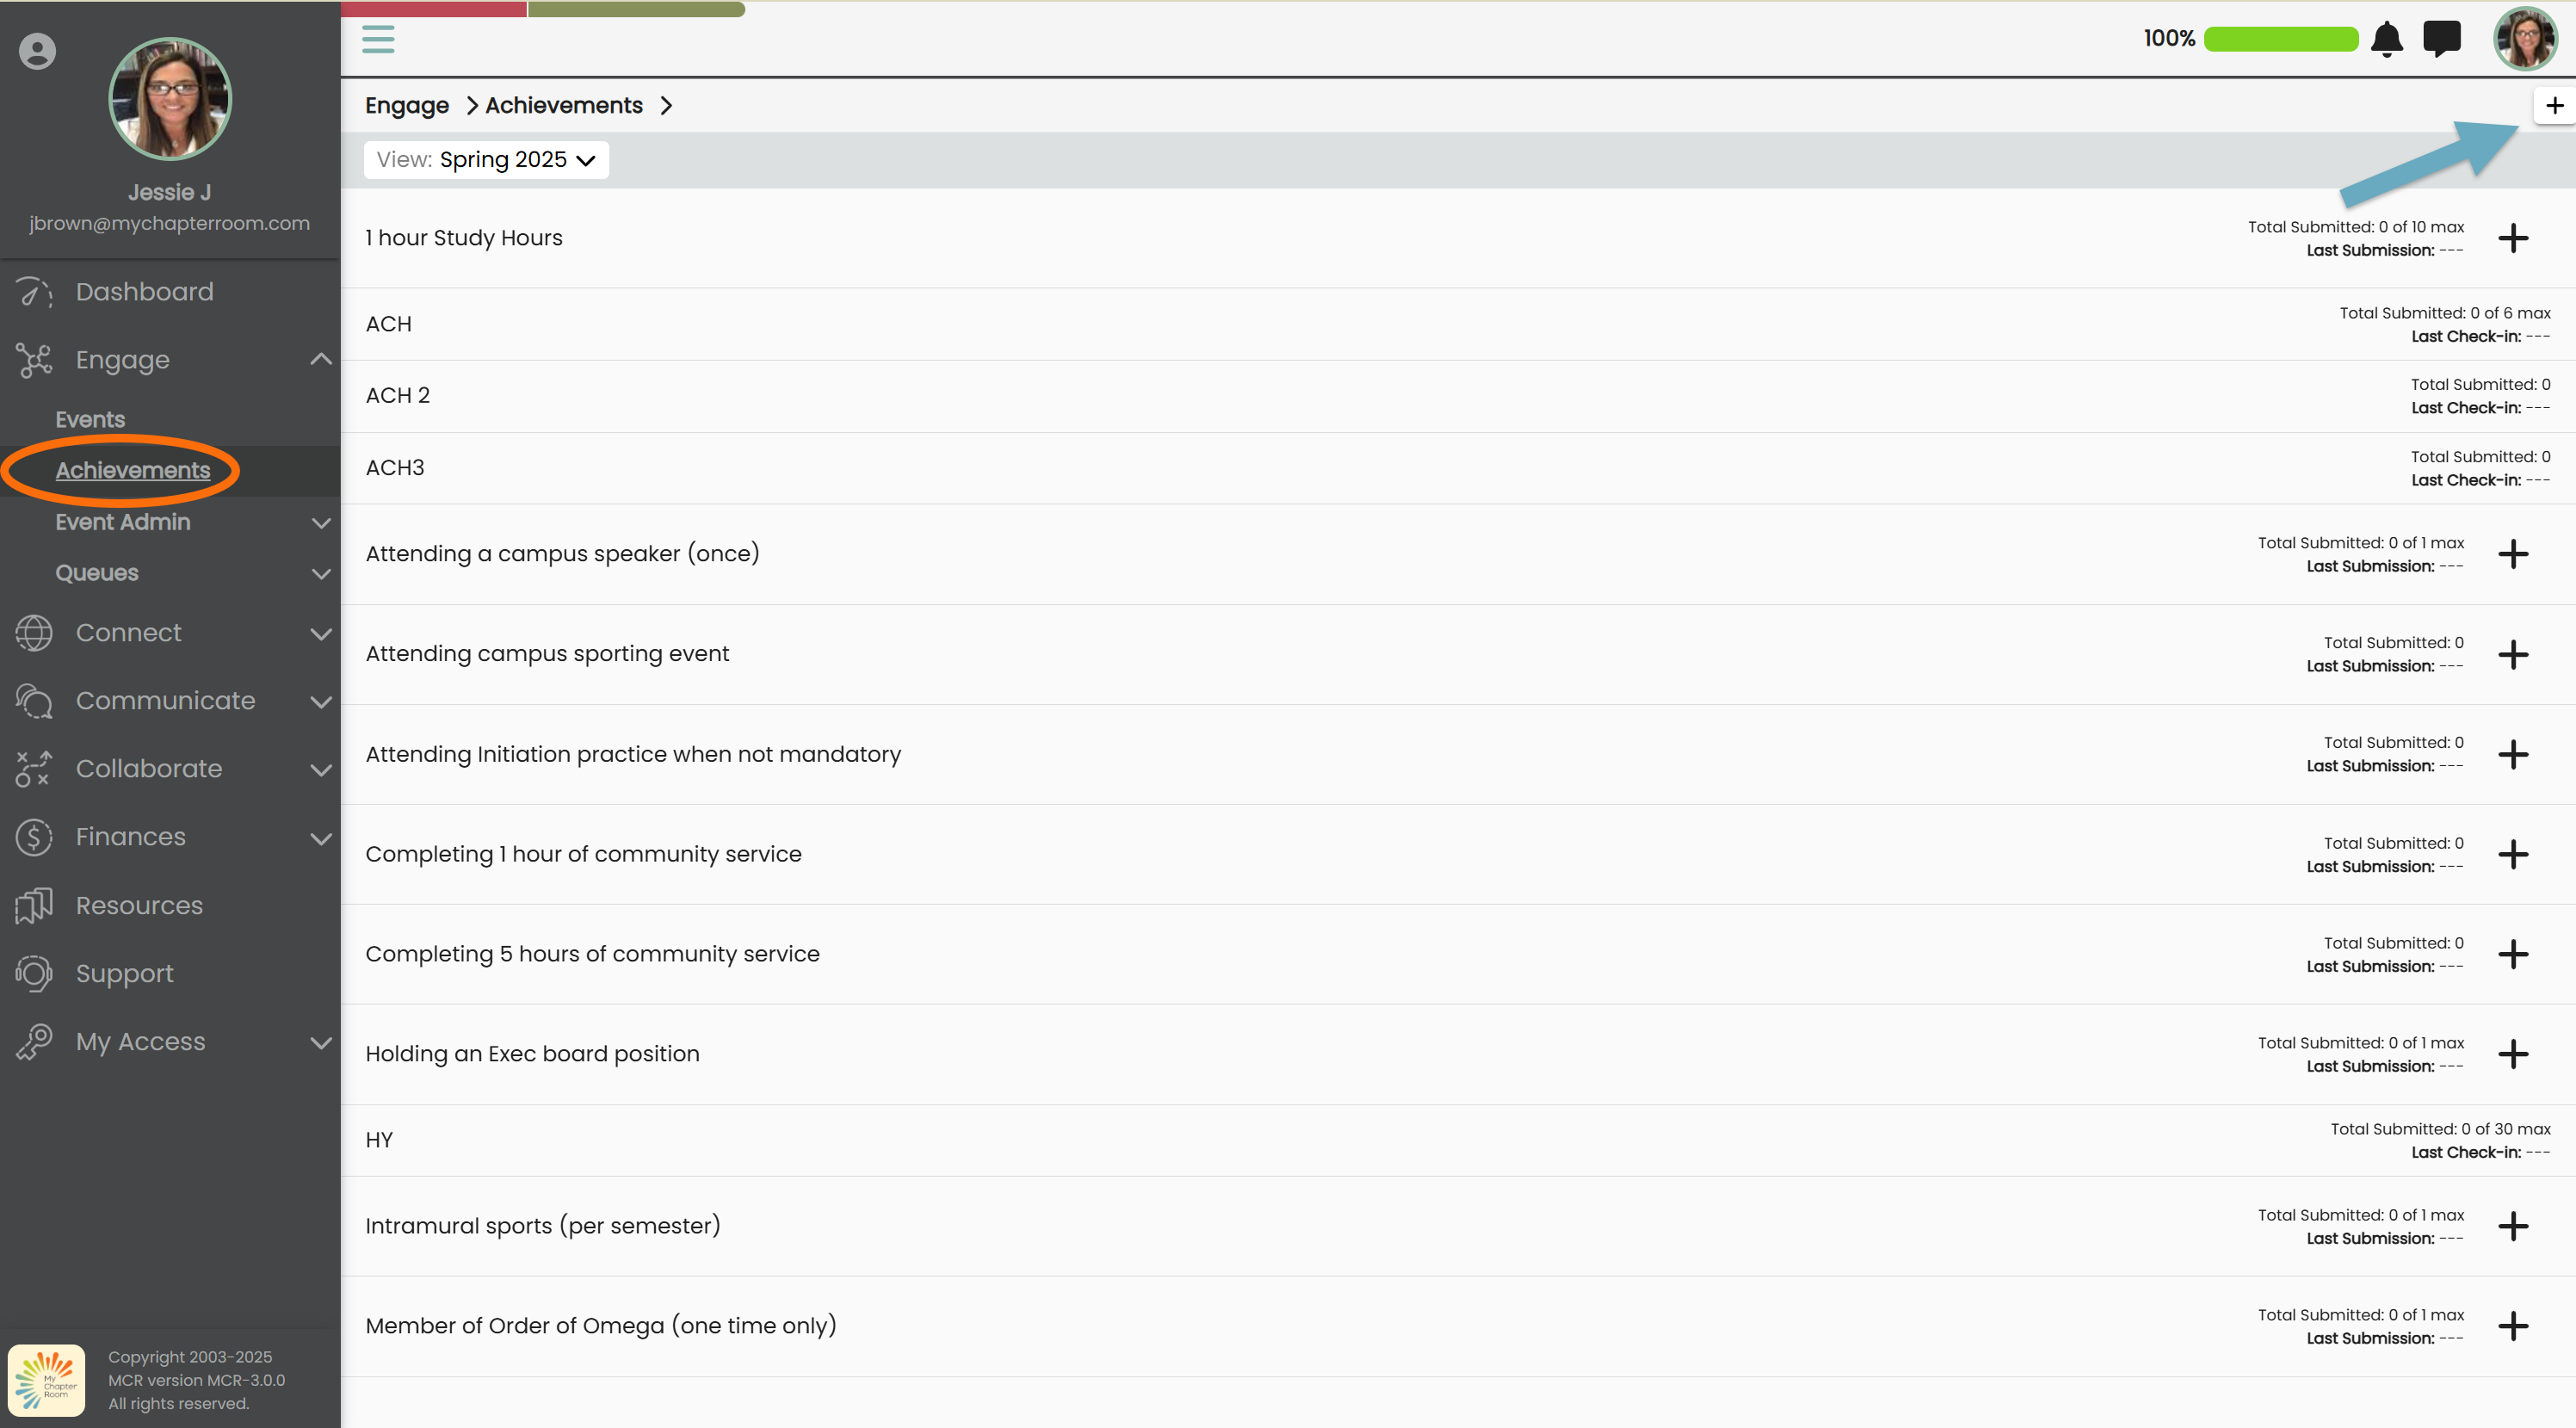
Task: Open the notifications bell
Action: tap(2387, 39)
